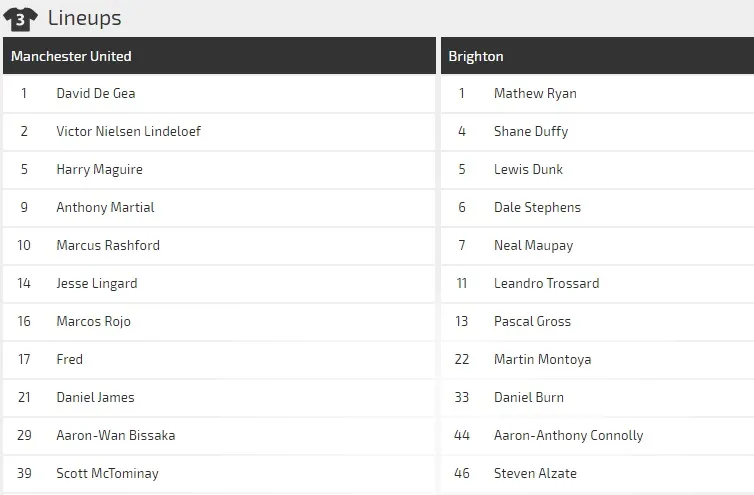Click Marcus Rashford's name

(108, 246)
